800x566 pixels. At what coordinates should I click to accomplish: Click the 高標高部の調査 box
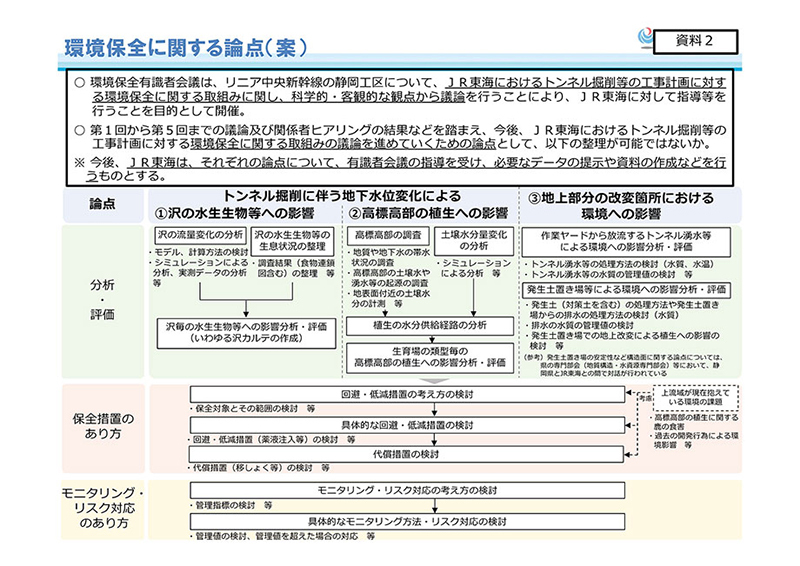coord(389,235)
